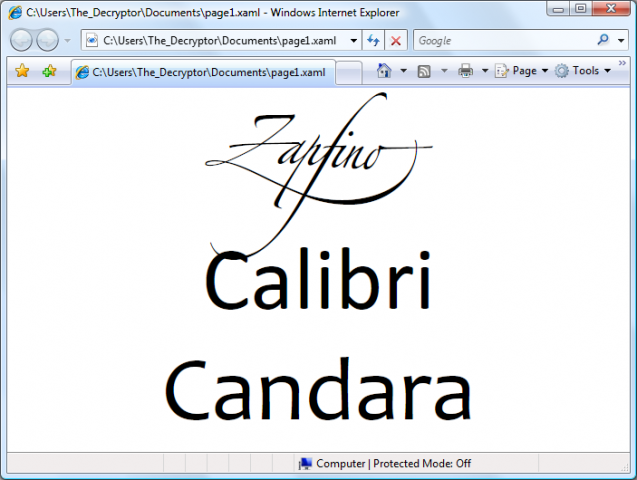The width and height of the screenshot is (637, 480).
Task: Click the Internet Explorer title bar icon
Action: (15, 13)
